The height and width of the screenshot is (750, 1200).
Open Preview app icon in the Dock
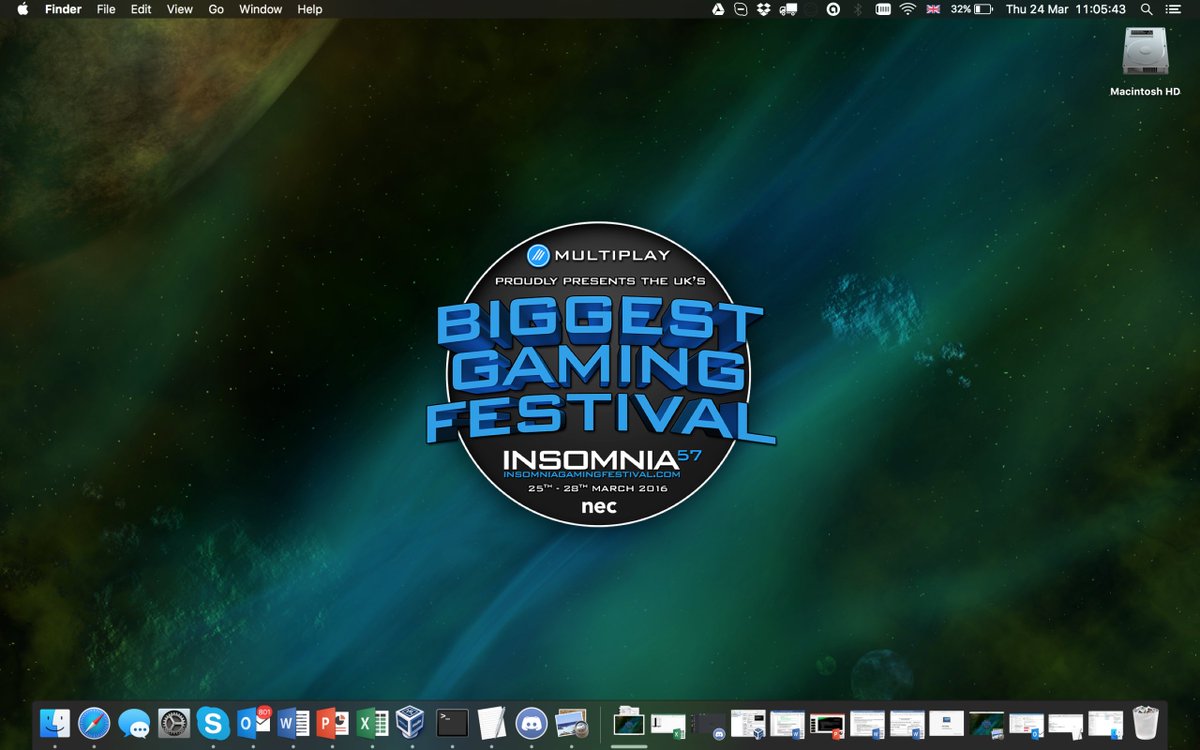(571, 722)
